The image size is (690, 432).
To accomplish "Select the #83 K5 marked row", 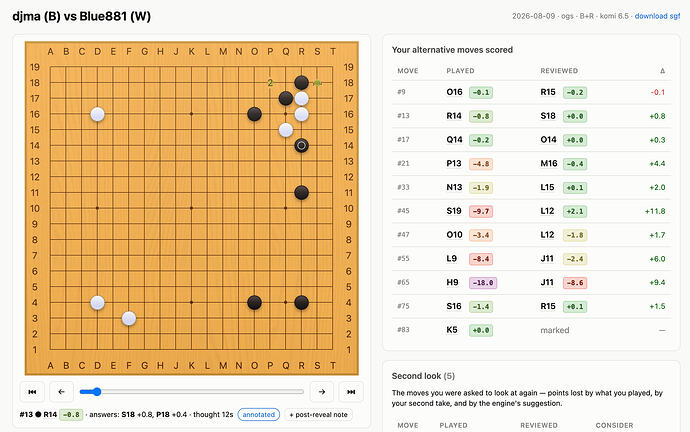I will tap(531, 329).
